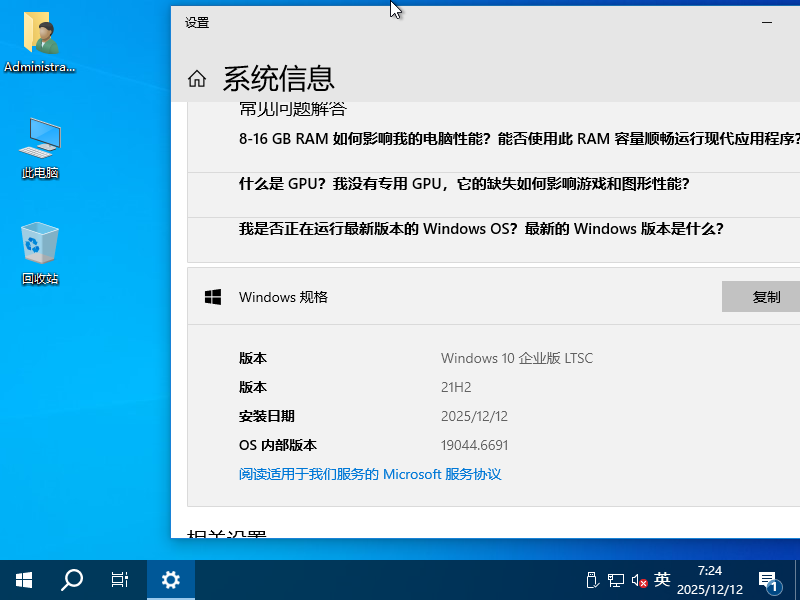This screenshot has height=600, width=800.
Task: Open the notification center
Action: coord(770,580)
